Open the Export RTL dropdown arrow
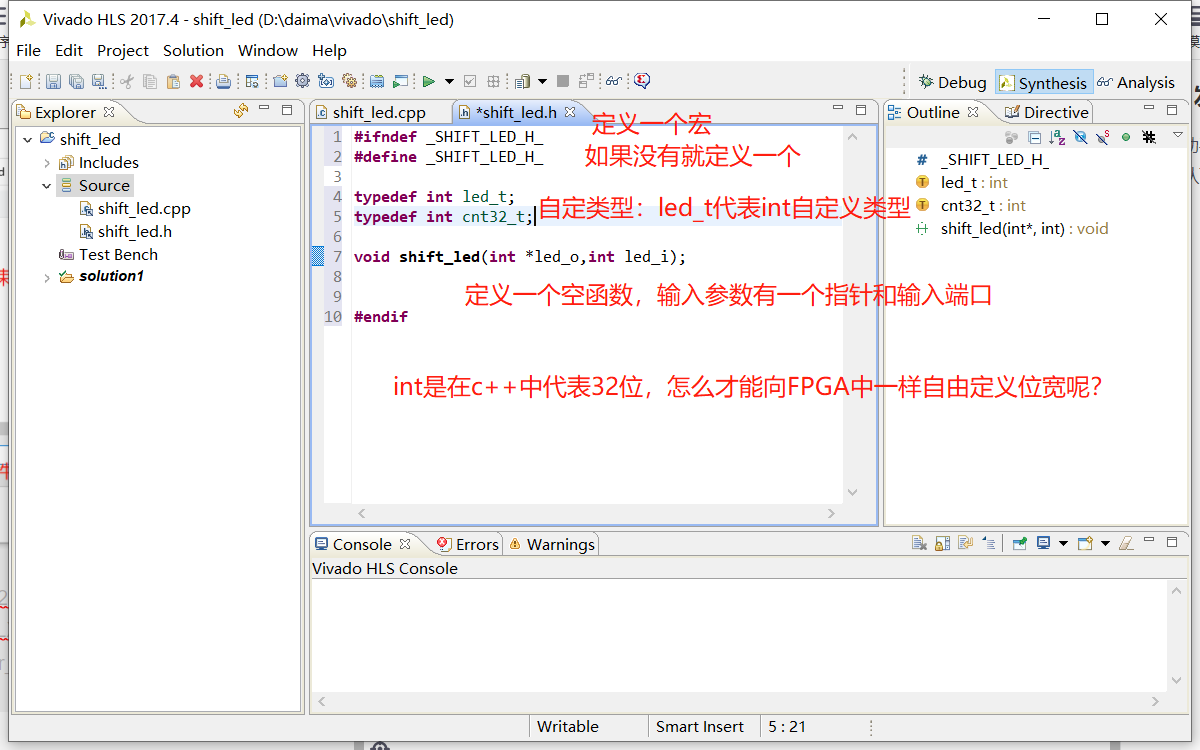 [x=542, y=81]
